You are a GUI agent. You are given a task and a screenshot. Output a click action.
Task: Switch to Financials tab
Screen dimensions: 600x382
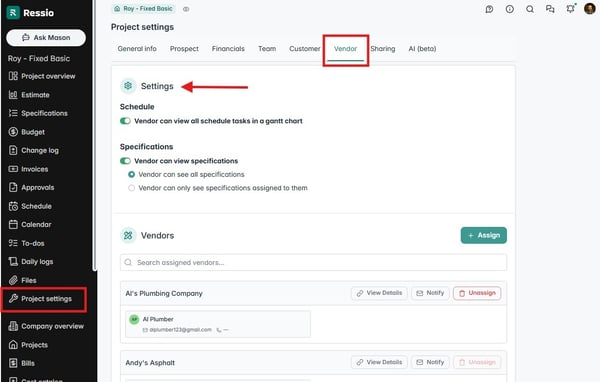click(x=228, y=49)
